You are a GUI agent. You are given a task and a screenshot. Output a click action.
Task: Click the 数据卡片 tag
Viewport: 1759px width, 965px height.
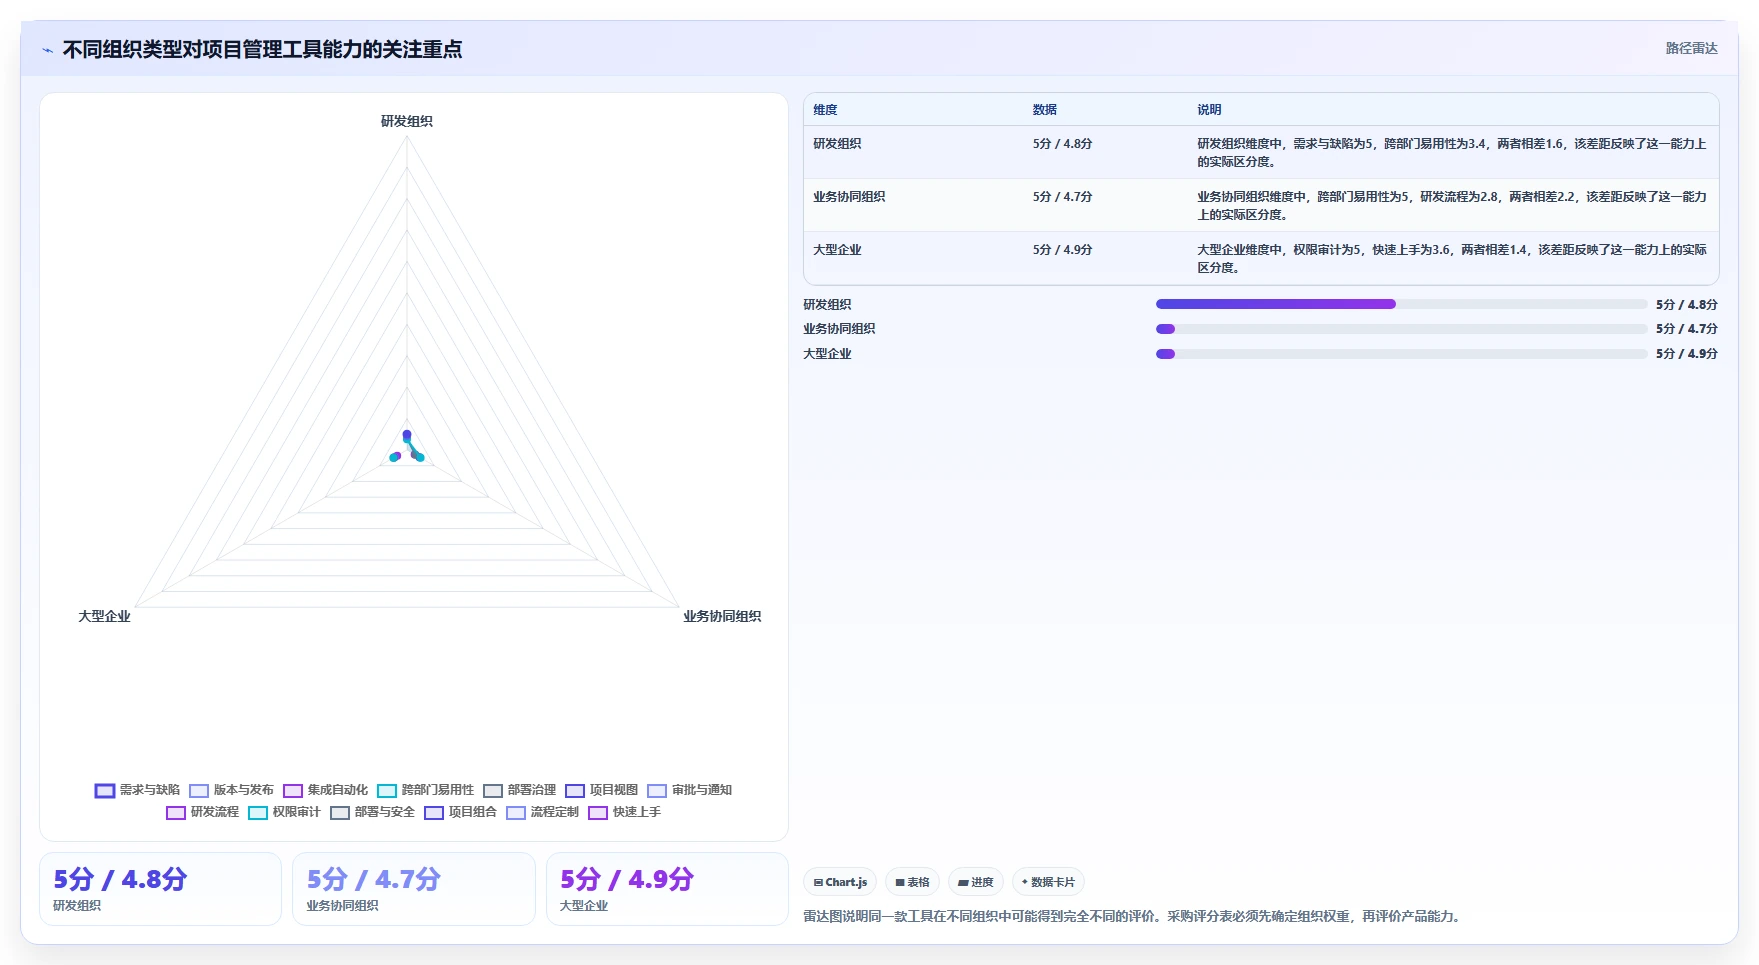pyautogui.click(x=1048, y=882)
